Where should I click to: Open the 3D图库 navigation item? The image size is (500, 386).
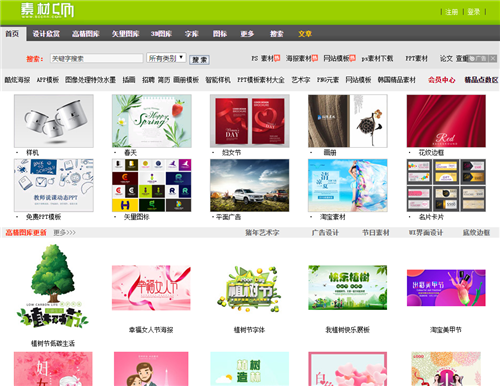tap(161, 34)
